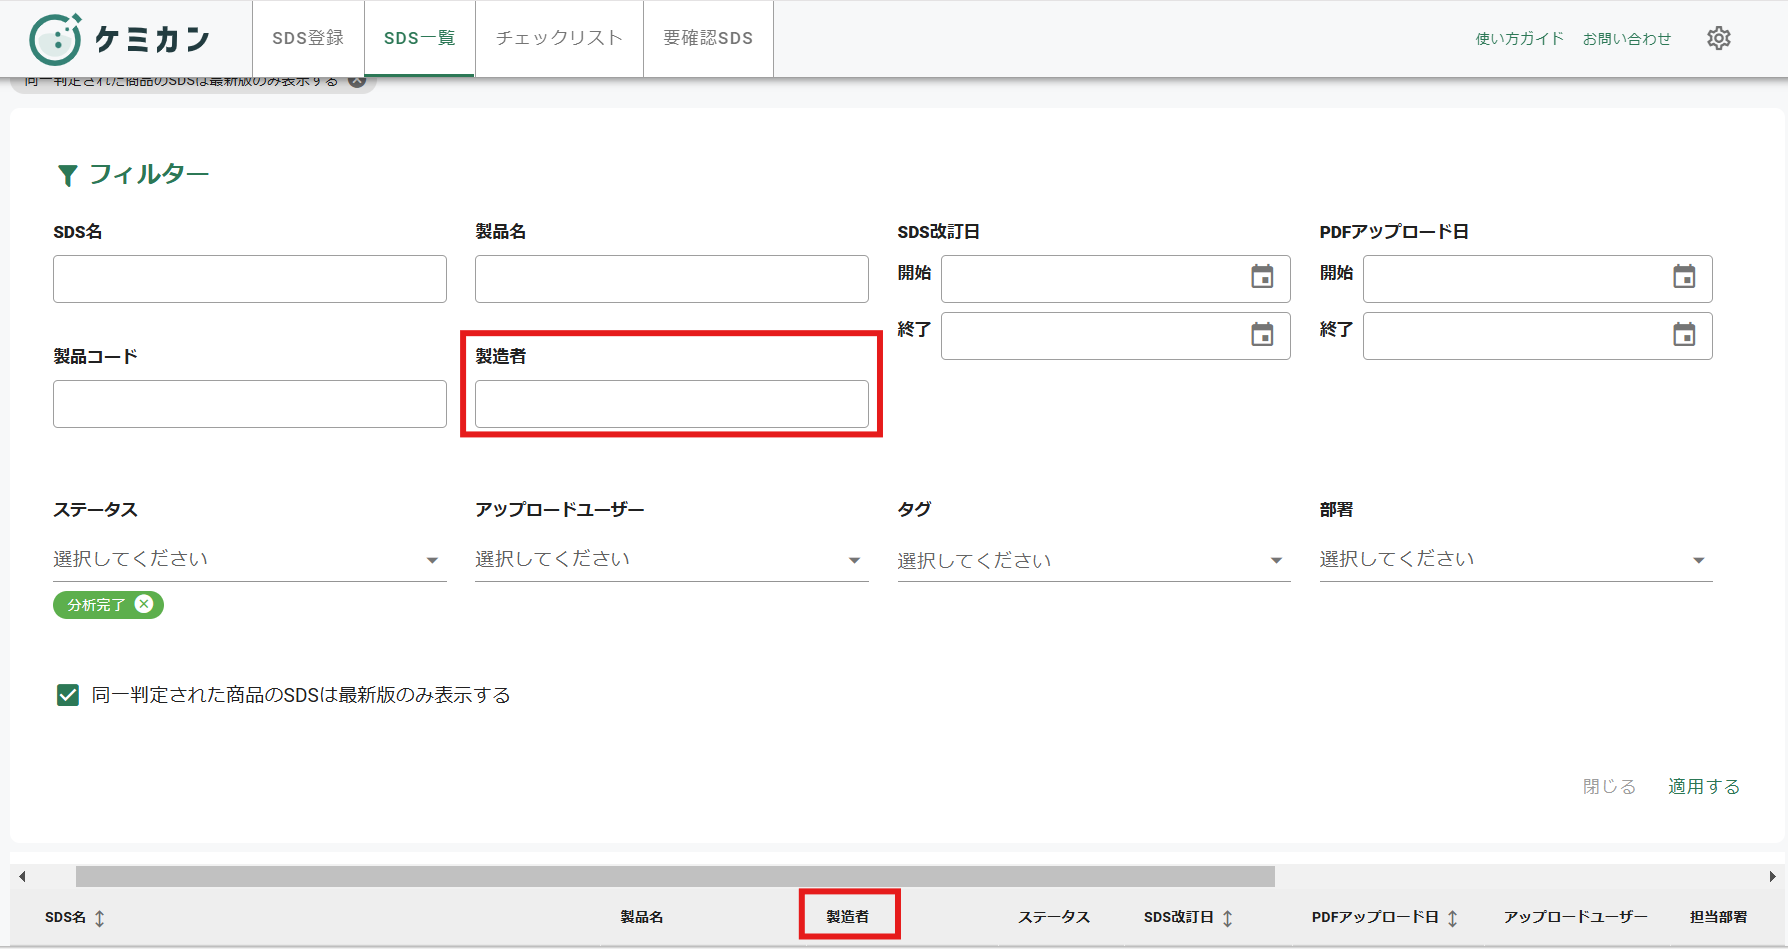Click right arrow of horizontal scrollbar
The image size is (1788, 949).
click(1772, 877)
